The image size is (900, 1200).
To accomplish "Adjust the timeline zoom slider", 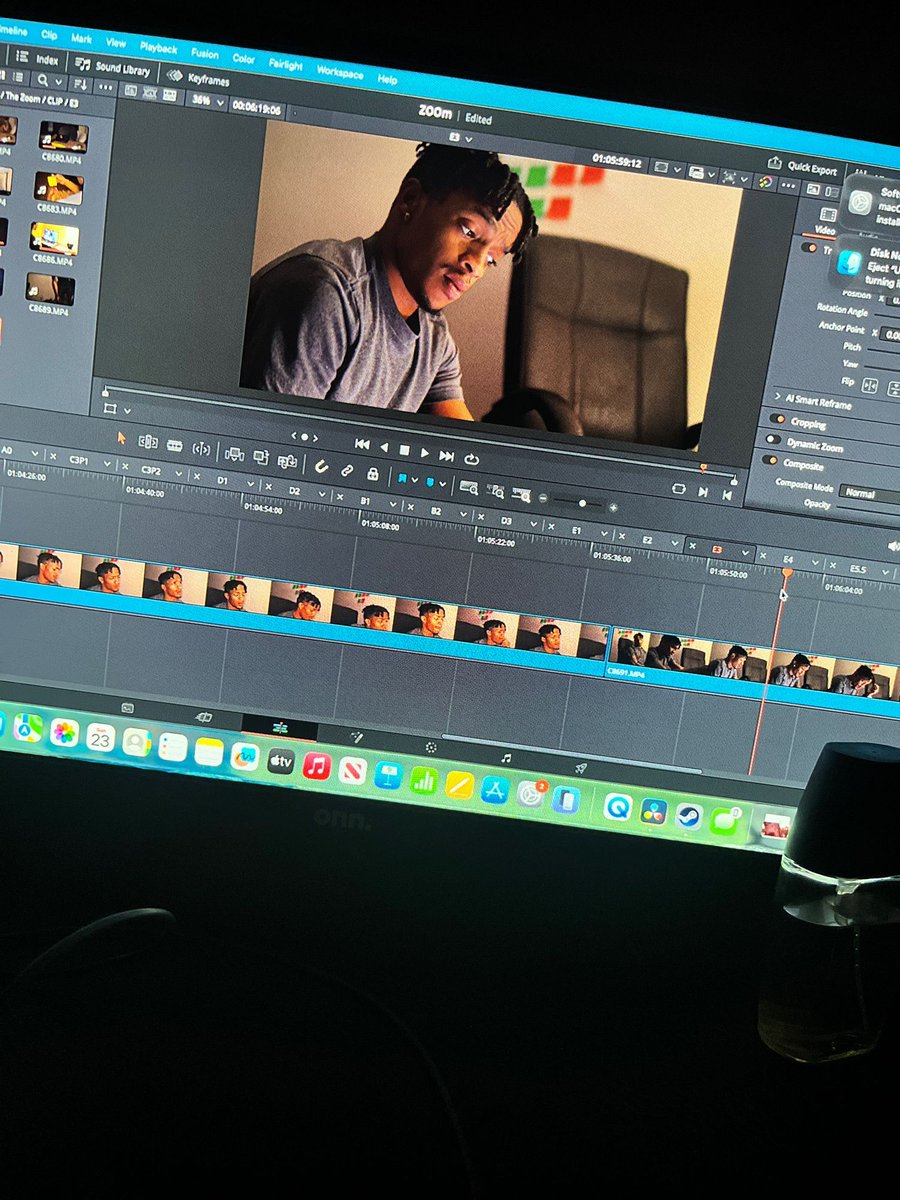I will (580, 503).
